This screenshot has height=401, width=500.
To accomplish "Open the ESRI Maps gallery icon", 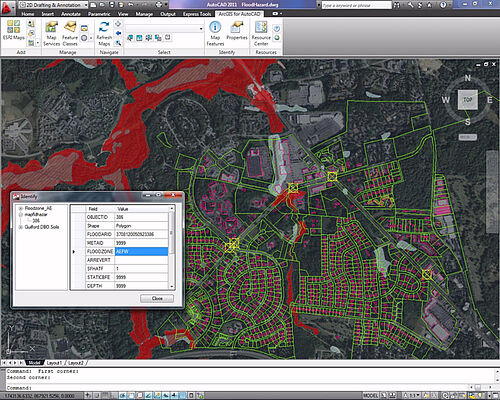I will click(14, 30).
